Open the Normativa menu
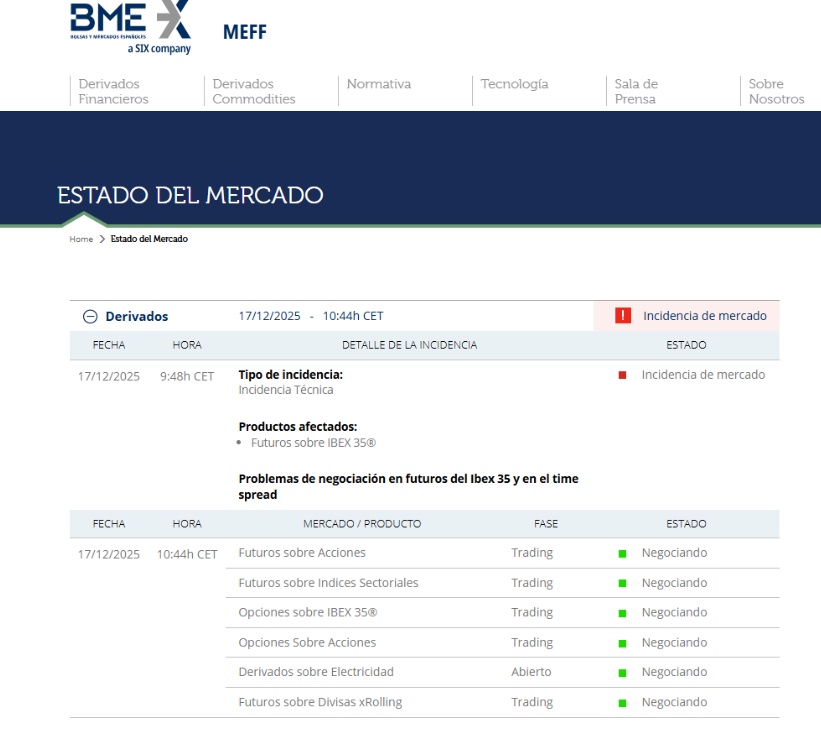The image size is (821, 737). (x=379, y=84)
